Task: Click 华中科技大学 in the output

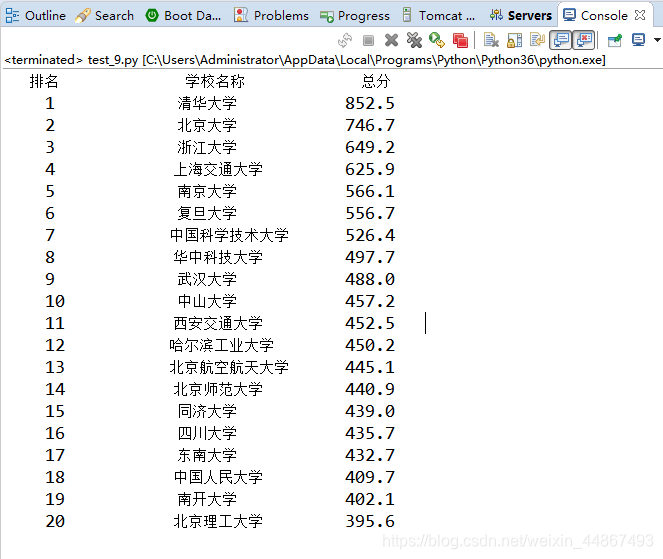Action: [x=218, y=257]
